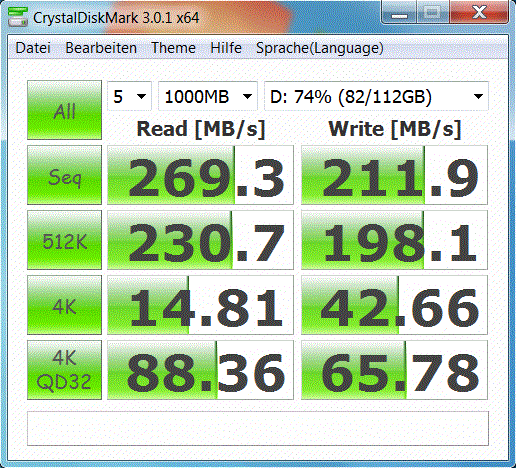Start the 4K QD32 benchmark

coord(64,370)
